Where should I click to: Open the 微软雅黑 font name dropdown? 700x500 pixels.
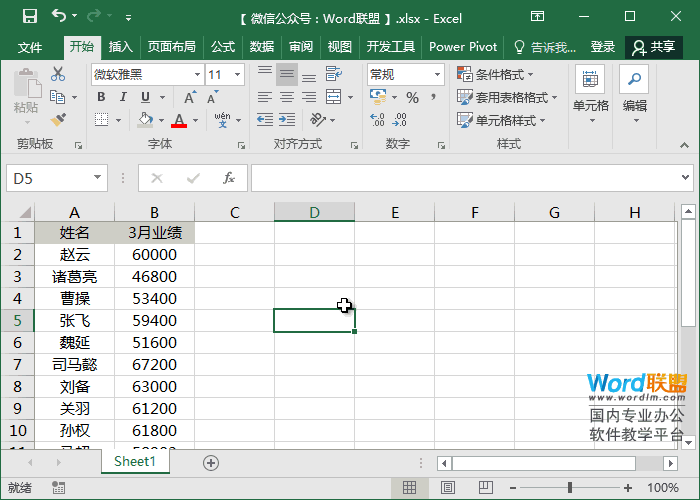click(x=197, y=75)
